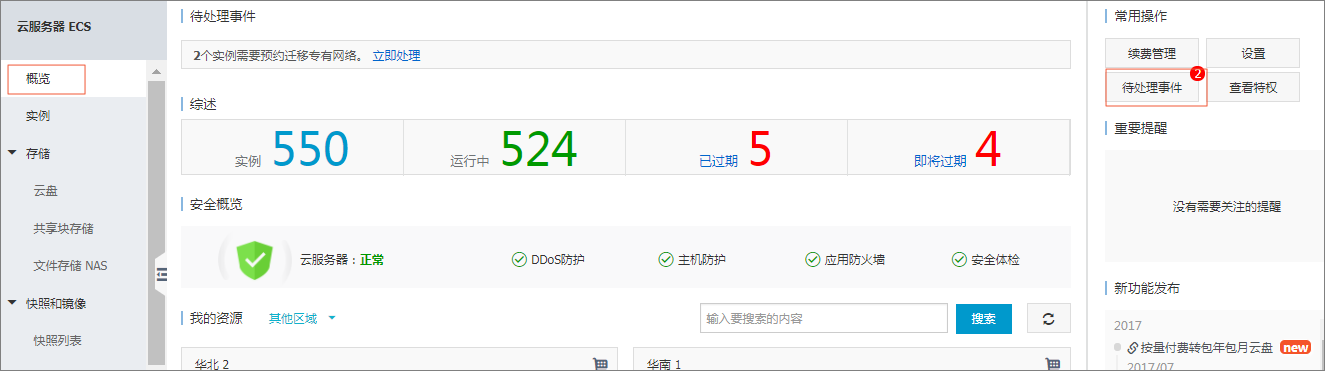Click the 550 total instances count
Screen dimensions: 1325x371
click(310, 149)
